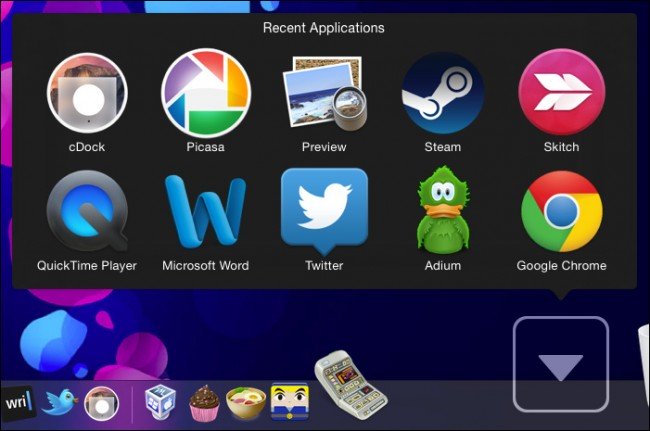This screenshot has width=650, height=431.
Task: Open the Adium green duck icon
Action: pyautogui.click(x=443, y=210)
